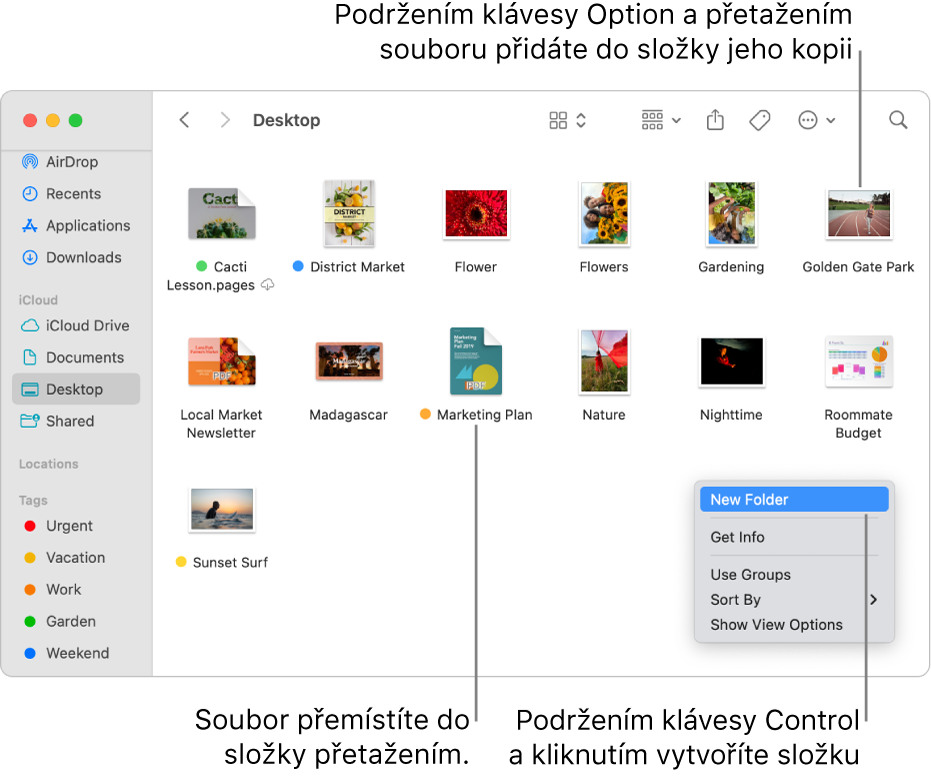Click the Locations sidebar heading
931x777 pixels.
[49, 464]
